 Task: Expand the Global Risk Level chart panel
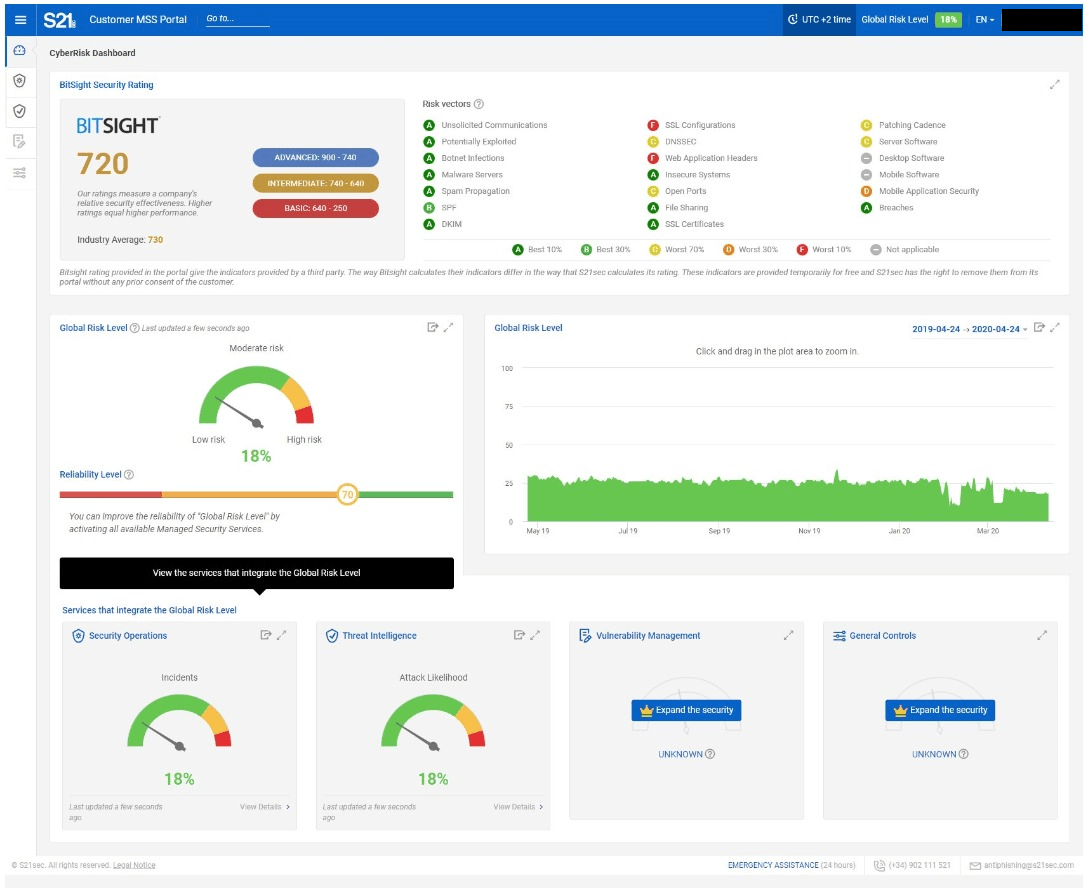click(1055, 327)
